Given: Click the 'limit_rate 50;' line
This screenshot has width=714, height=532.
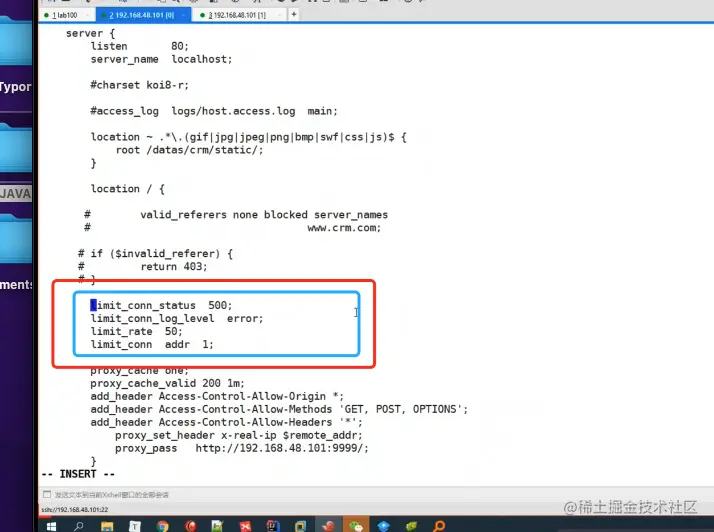Looking at the screenshot, I should coord(136,332).
